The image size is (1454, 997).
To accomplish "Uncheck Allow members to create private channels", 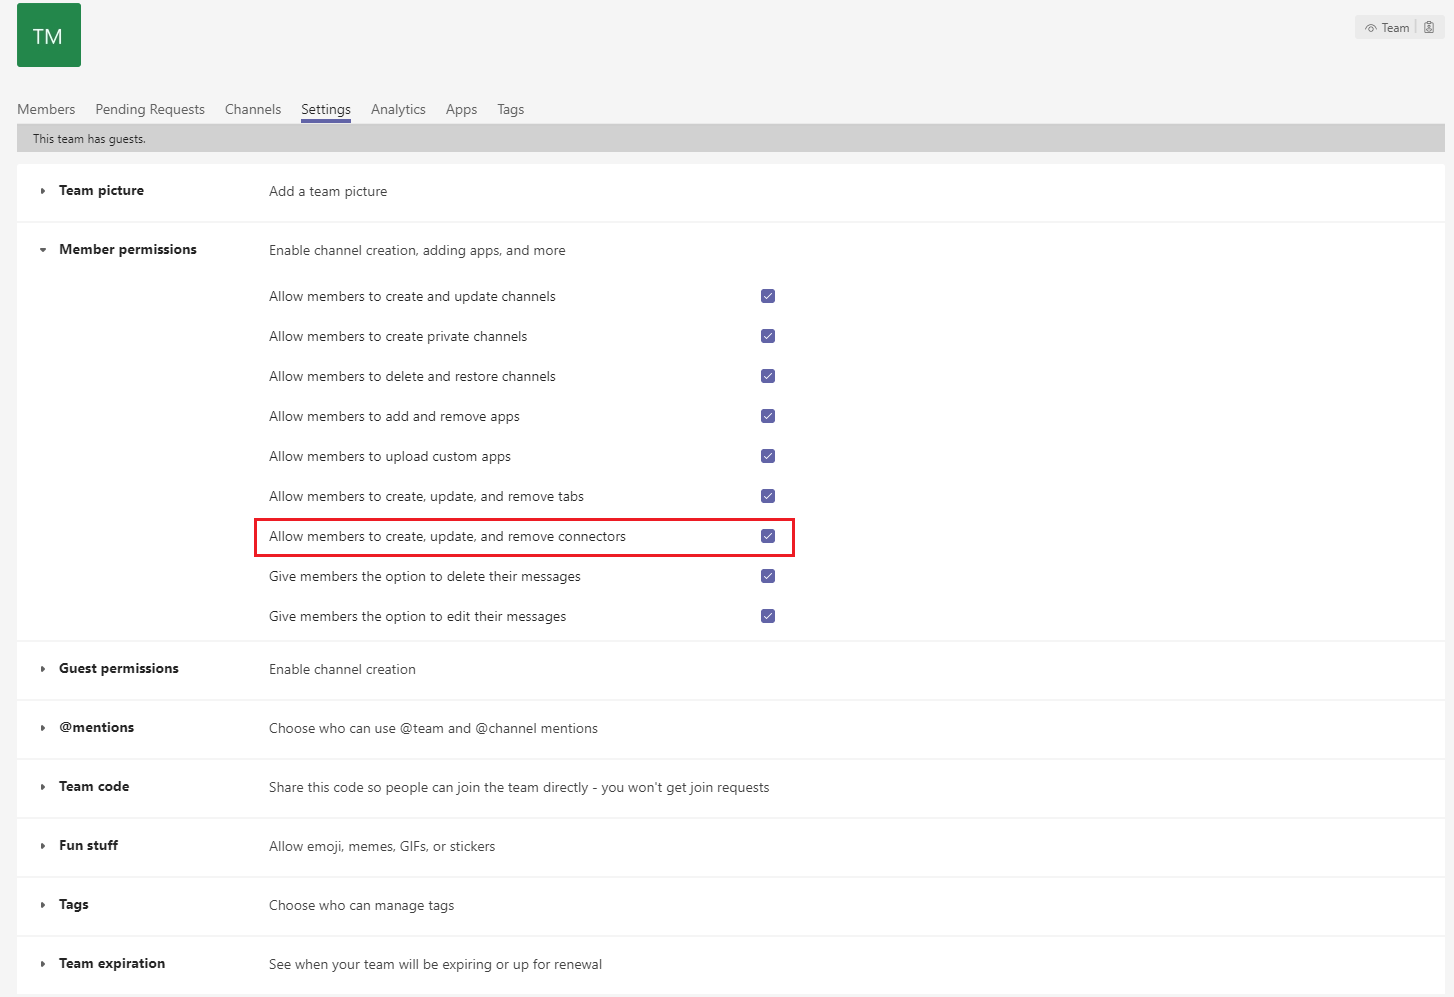I will (x=768, y=336).
